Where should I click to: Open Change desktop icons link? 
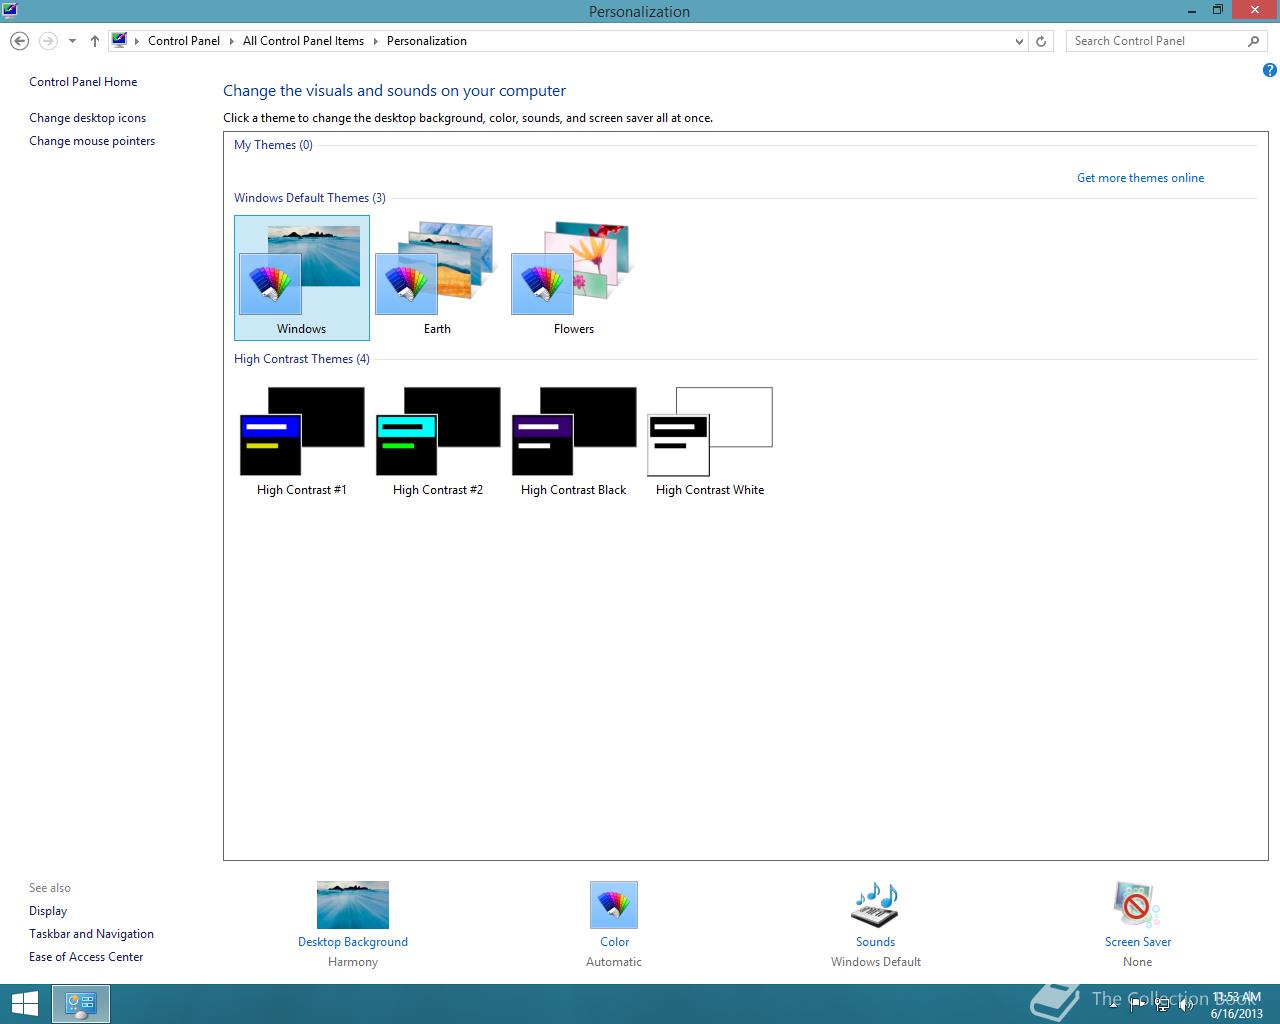[x=87, y=118]
